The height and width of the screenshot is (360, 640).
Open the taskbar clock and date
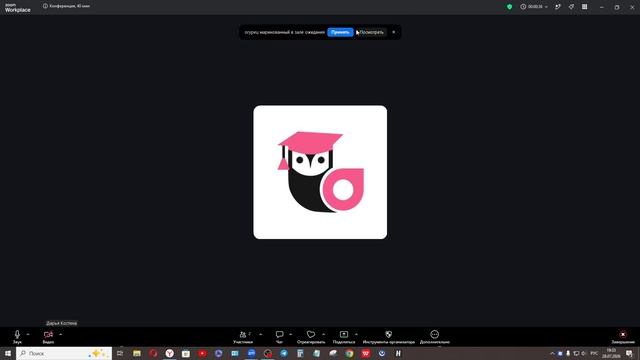tap(611, 353)
